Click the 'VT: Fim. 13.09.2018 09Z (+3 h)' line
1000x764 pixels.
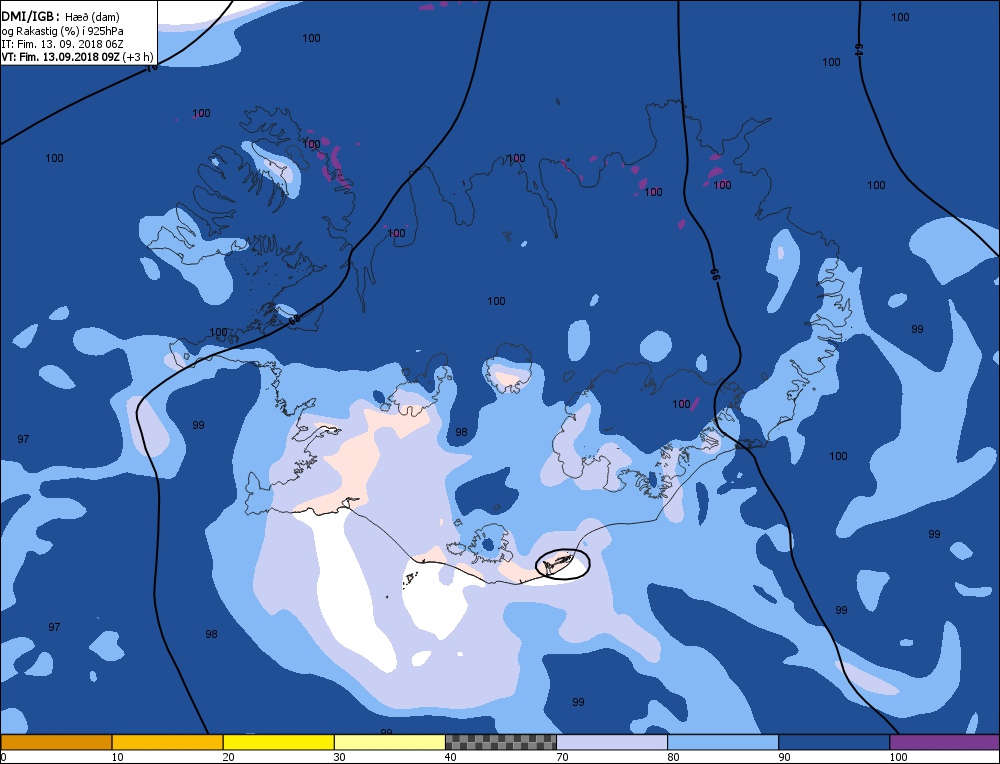pos(77,57)
